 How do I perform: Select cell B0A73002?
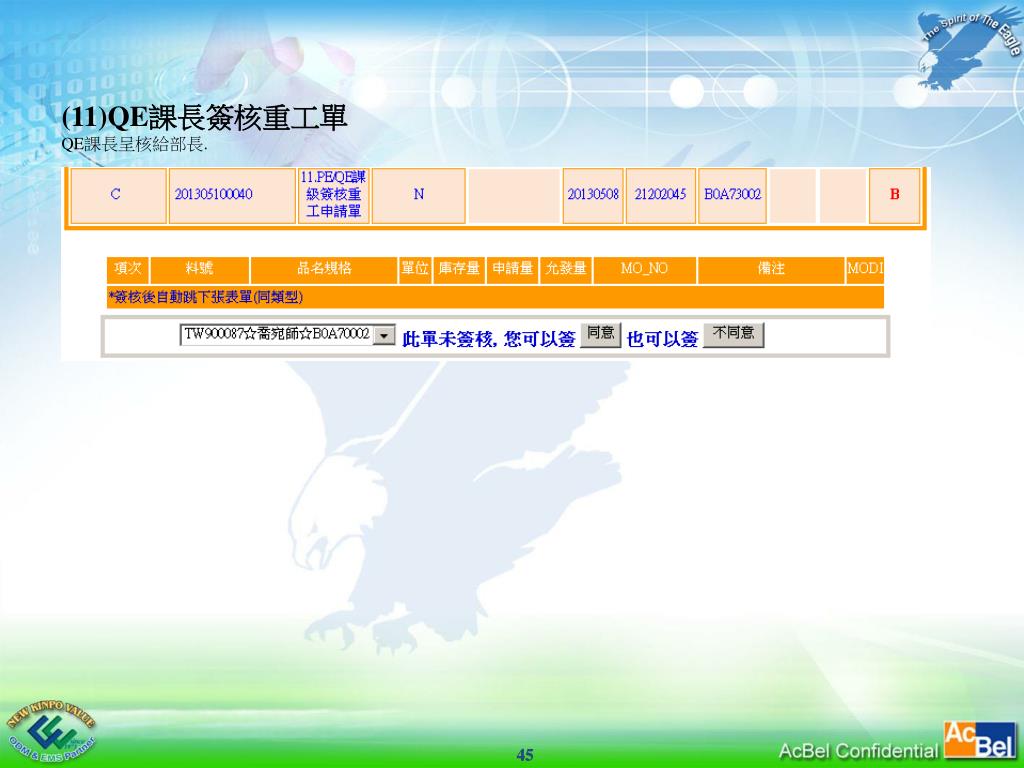coord(732,195)
